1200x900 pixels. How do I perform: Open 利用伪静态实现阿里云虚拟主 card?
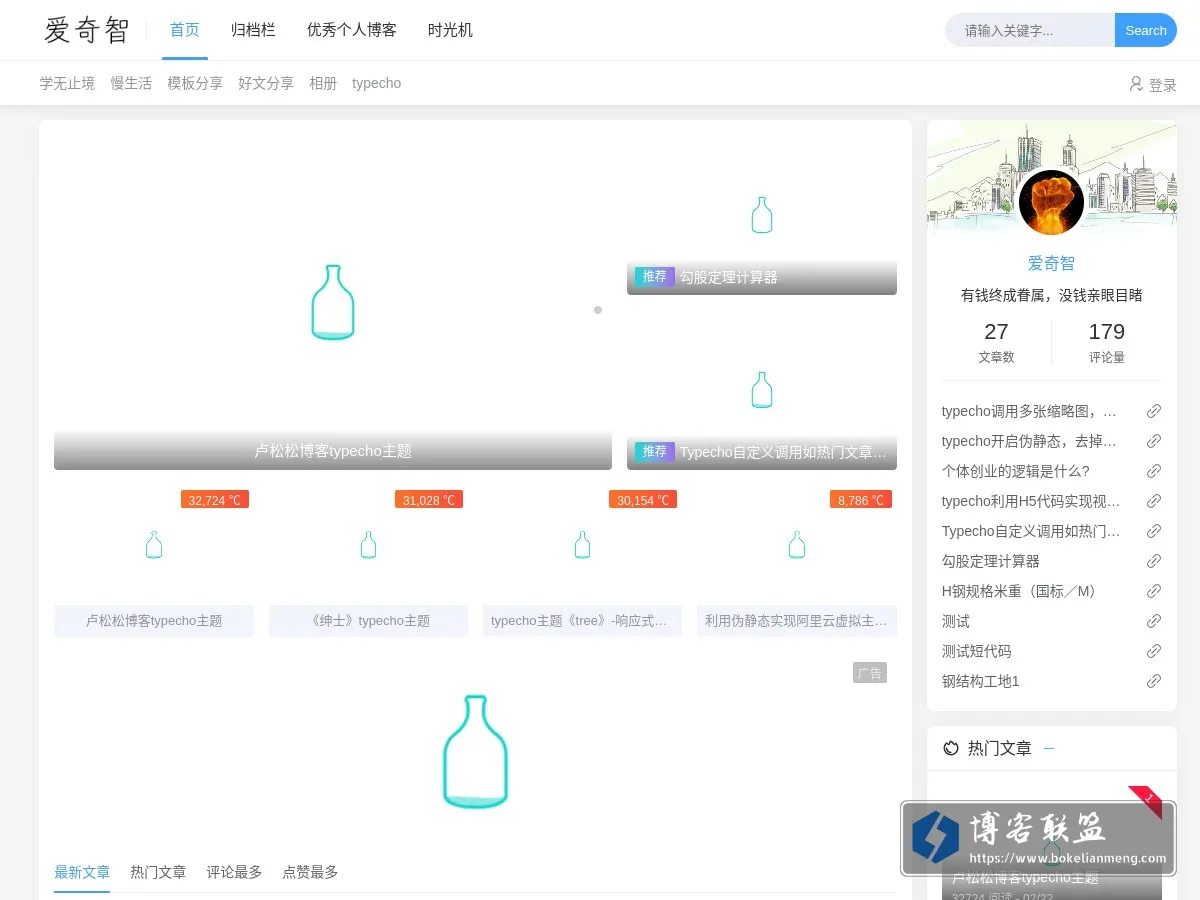[797, 561]
